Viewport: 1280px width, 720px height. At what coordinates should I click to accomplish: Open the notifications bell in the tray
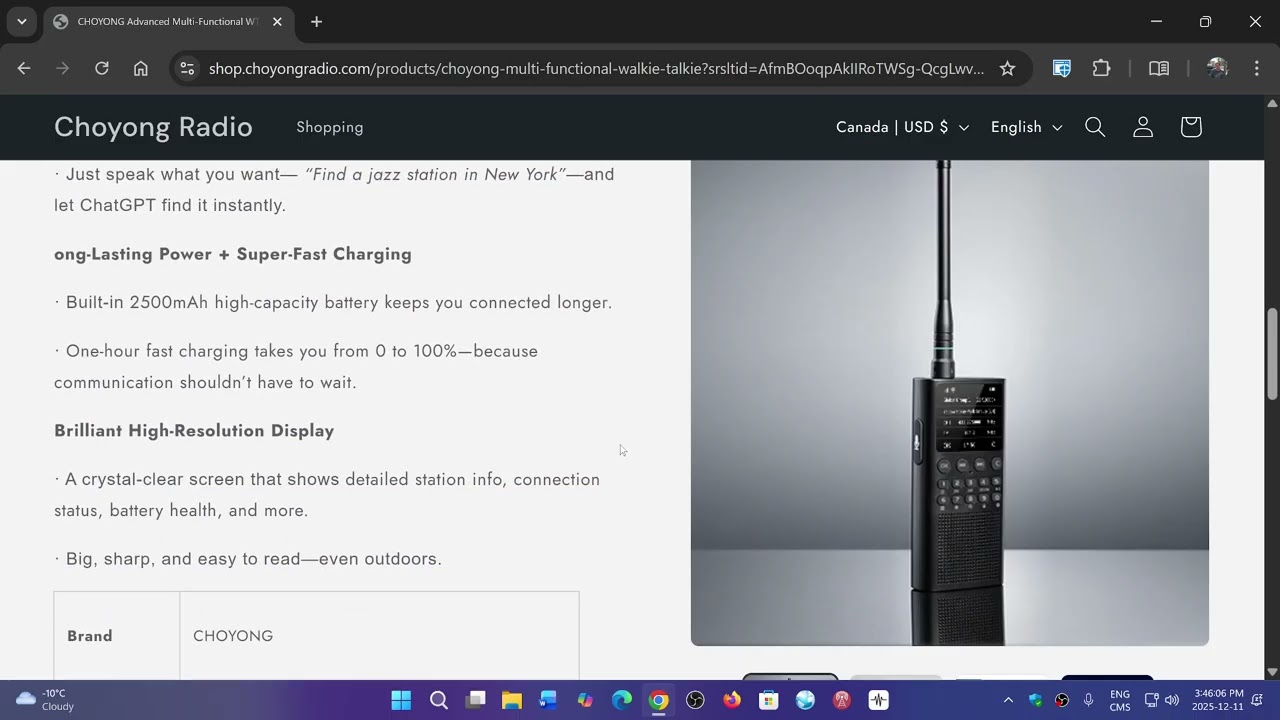click(x=1257, y=700)
